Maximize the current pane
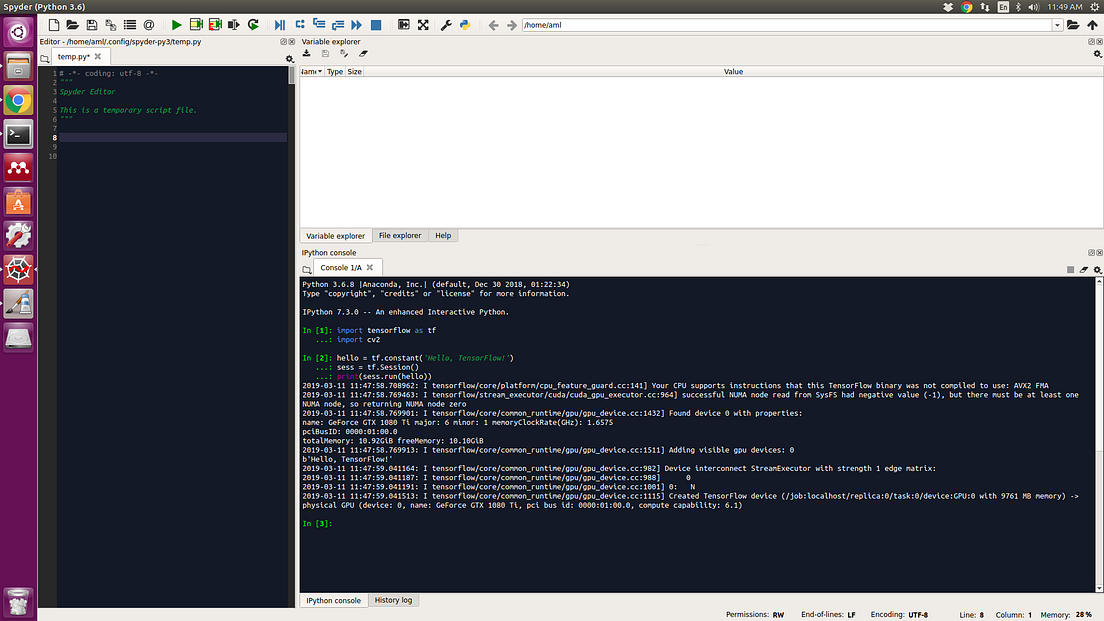The image size is (1104, 621). (x=403, y=25)
